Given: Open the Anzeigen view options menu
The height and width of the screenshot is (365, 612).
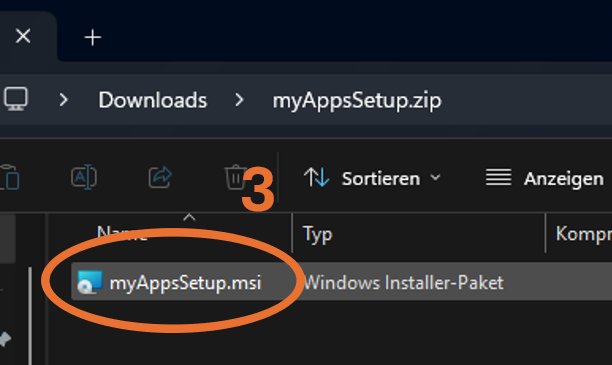Looking at the screenshot, I should [x=544, y=178].
